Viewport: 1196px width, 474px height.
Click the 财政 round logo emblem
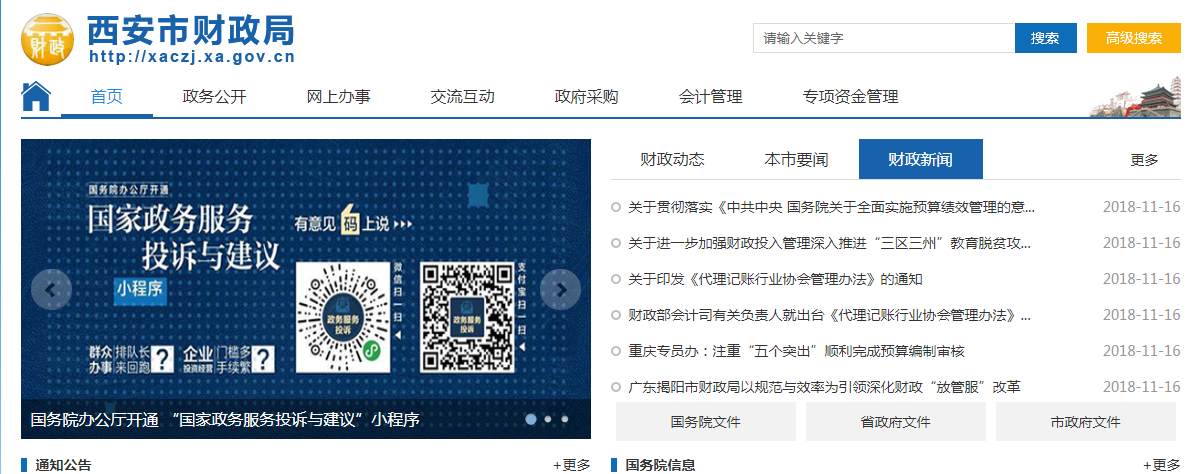pos(47,38)
